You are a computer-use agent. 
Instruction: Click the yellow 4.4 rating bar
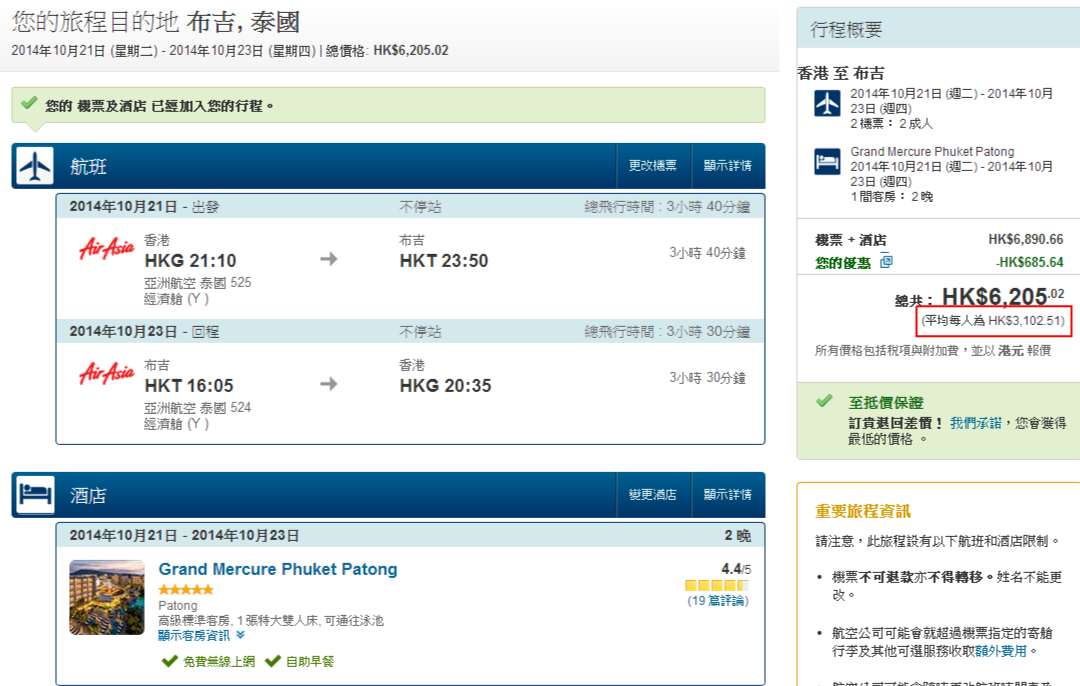pyautogui.click(x=716, y=585)
